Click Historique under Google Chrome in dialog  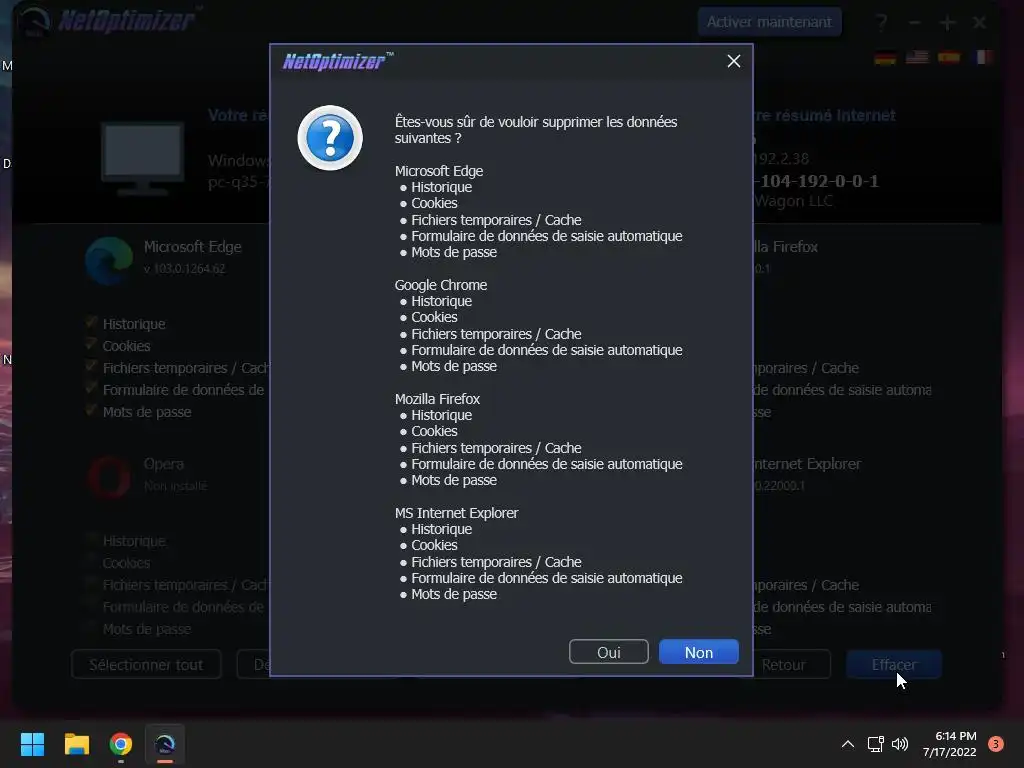[441, 302]
